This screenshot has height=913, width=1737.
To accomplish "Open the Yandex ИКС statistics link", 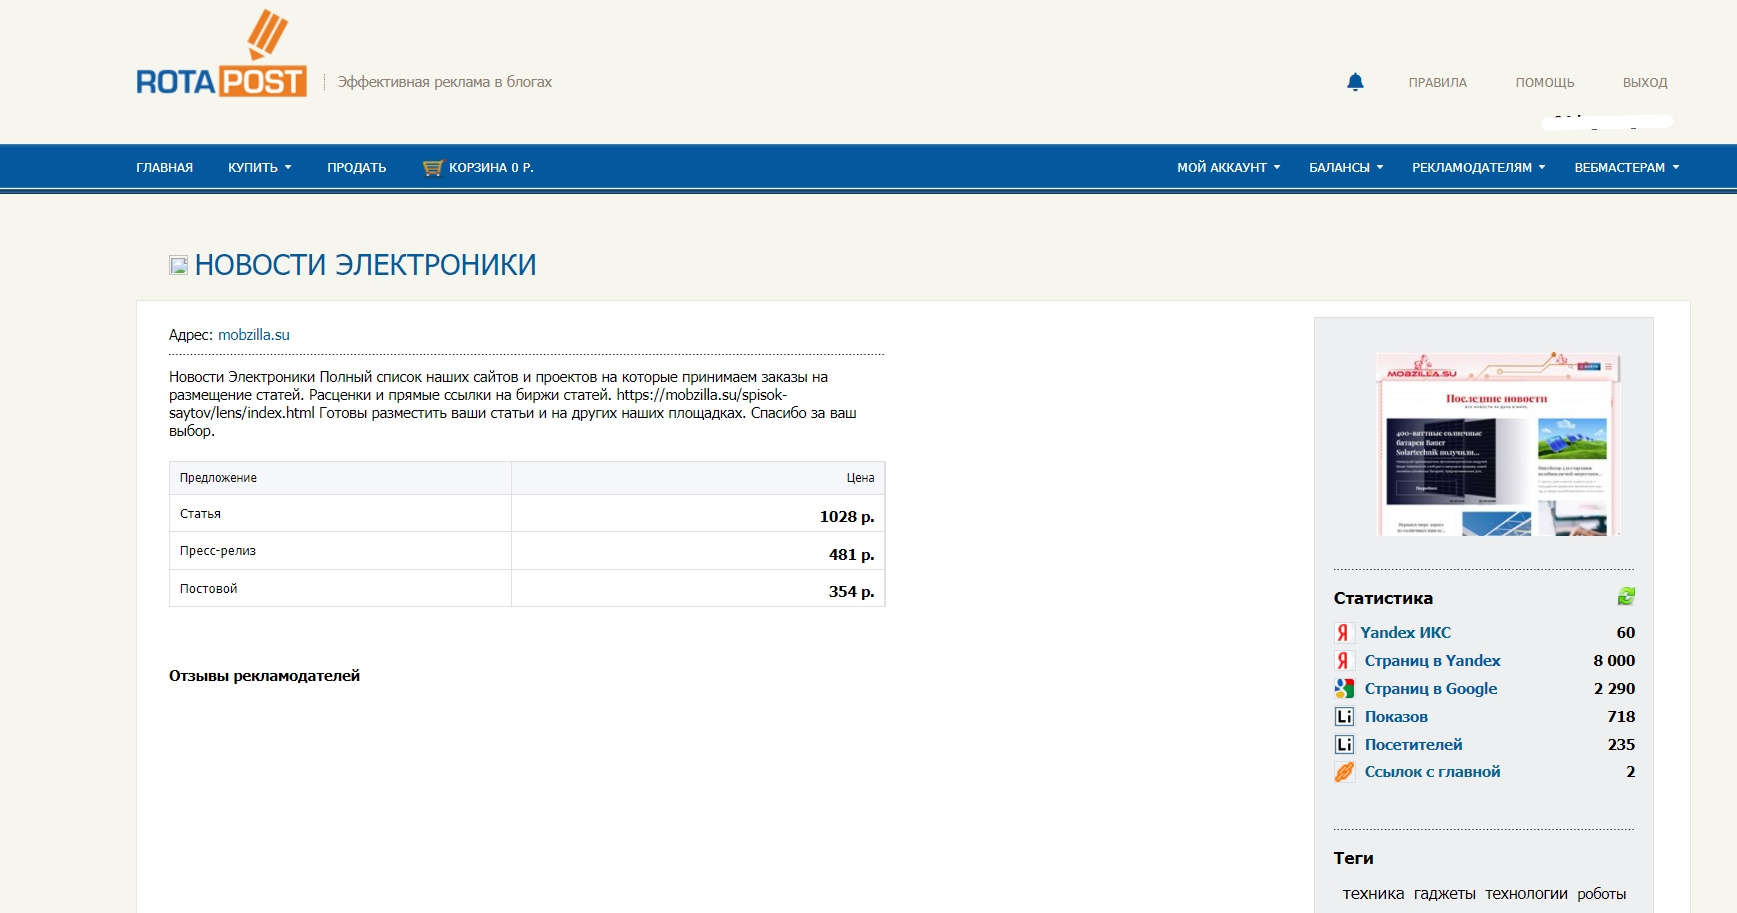I will point(1405,633).
